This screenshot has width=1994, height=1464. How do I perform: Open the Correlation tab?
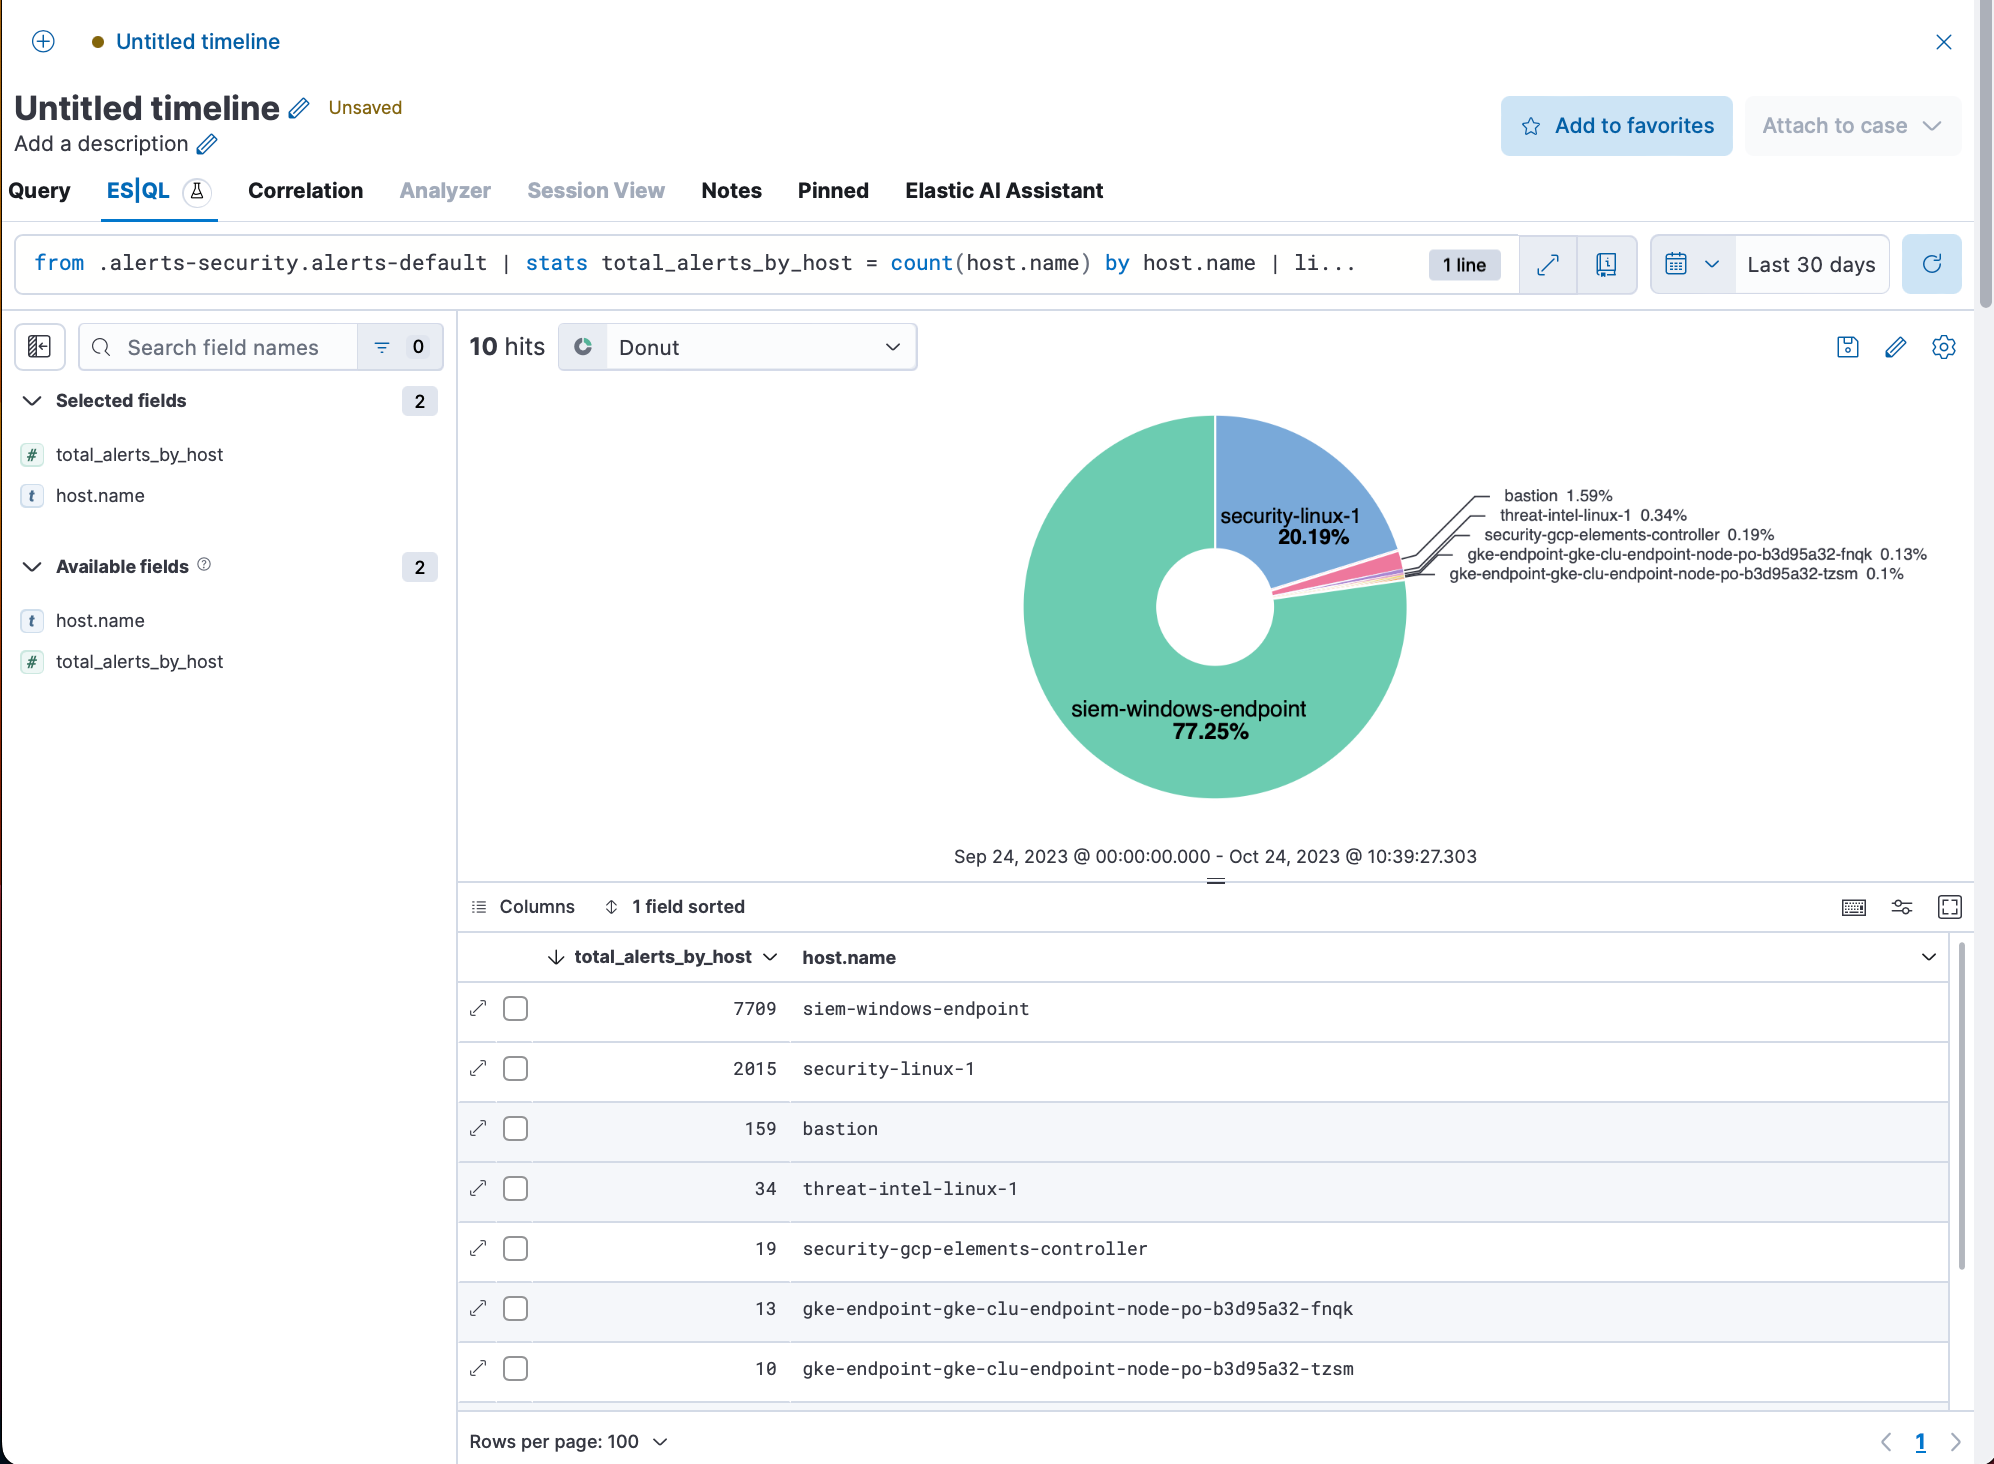pyautogui.click(x=305, y=190)
